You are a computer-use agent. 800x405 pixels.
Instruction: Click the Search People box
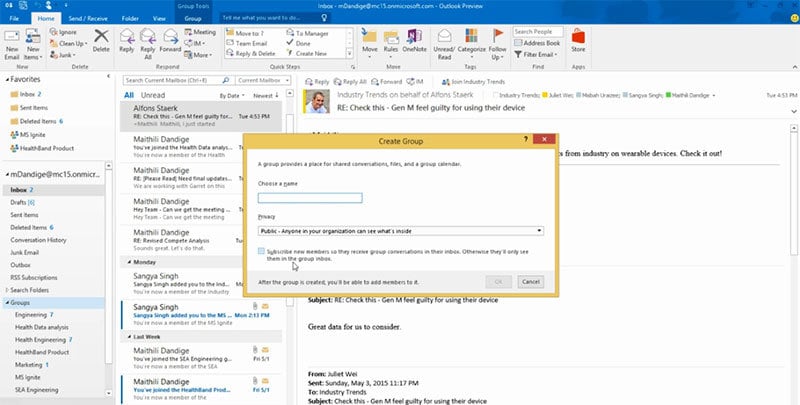tap(538, 32)
